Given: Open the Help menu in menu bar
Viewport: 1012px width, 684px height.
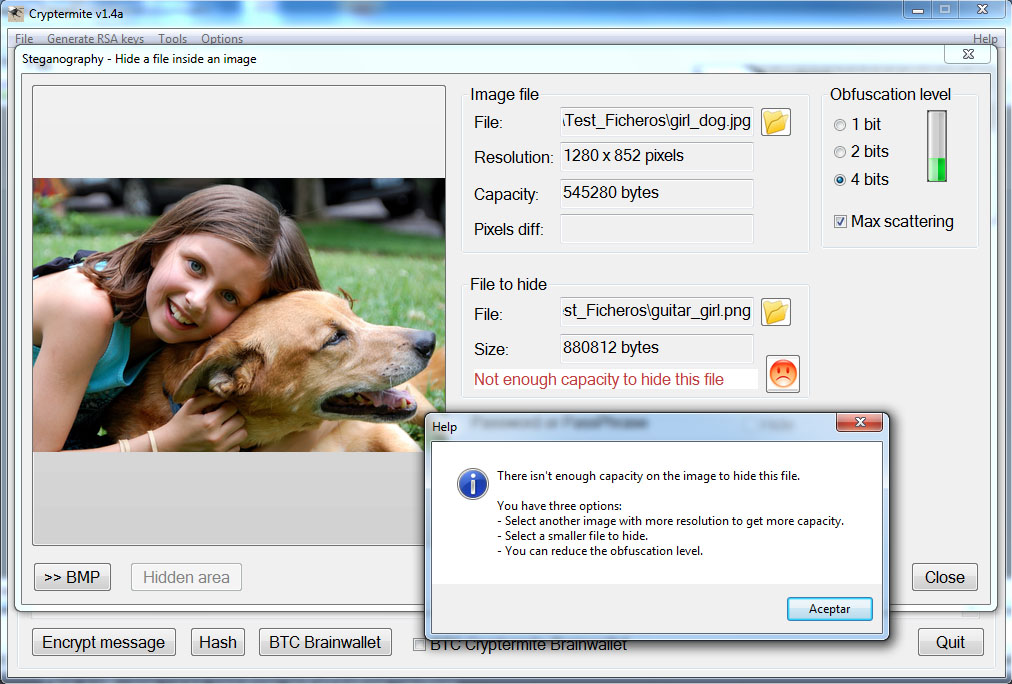Looking at the screenshot, I should click(985, 39).
